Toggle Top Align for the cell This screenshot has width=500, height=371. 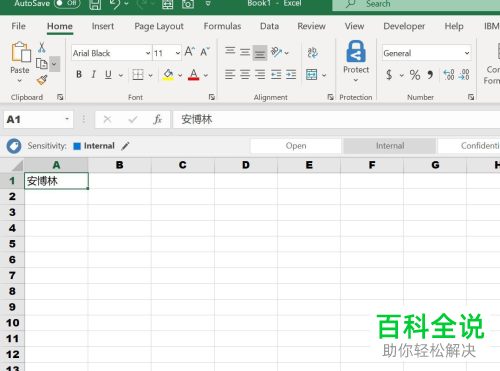(230, 52)
